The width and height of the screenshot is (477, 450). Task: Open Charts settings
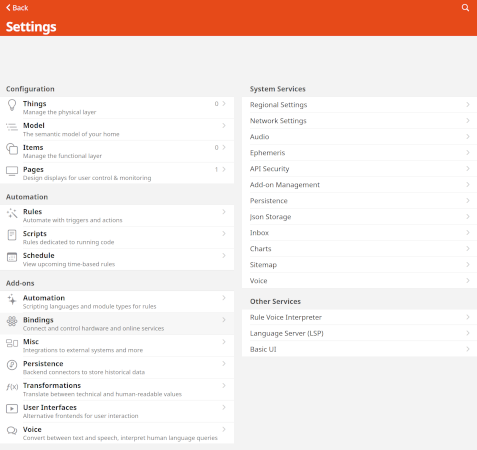359,249
